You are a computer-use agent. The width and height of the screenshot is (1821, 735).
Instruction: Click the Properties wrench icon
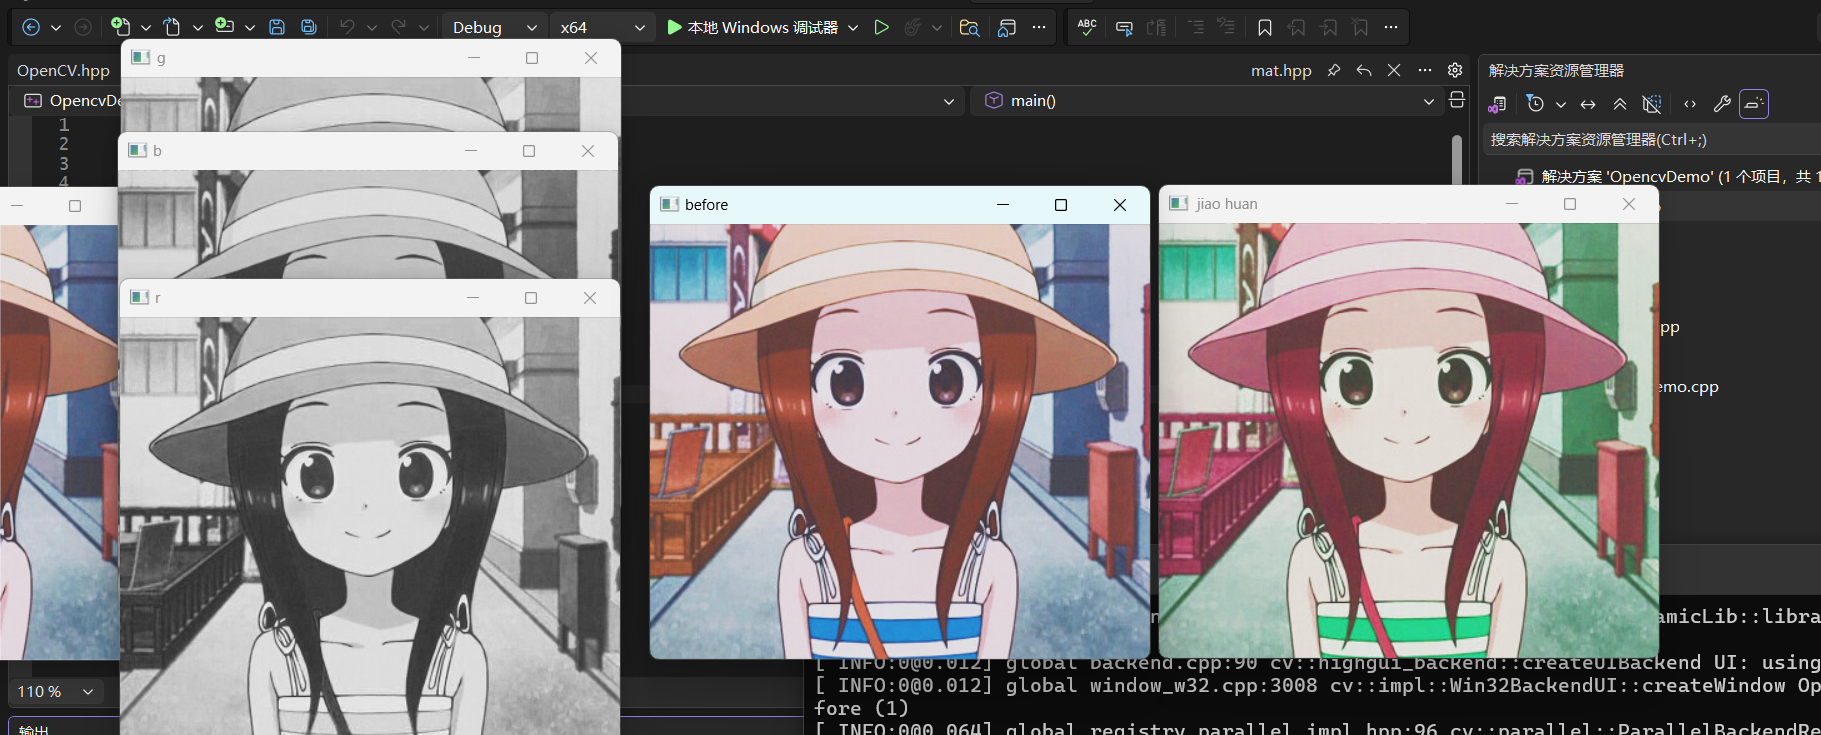click(x=1722, y=104)
